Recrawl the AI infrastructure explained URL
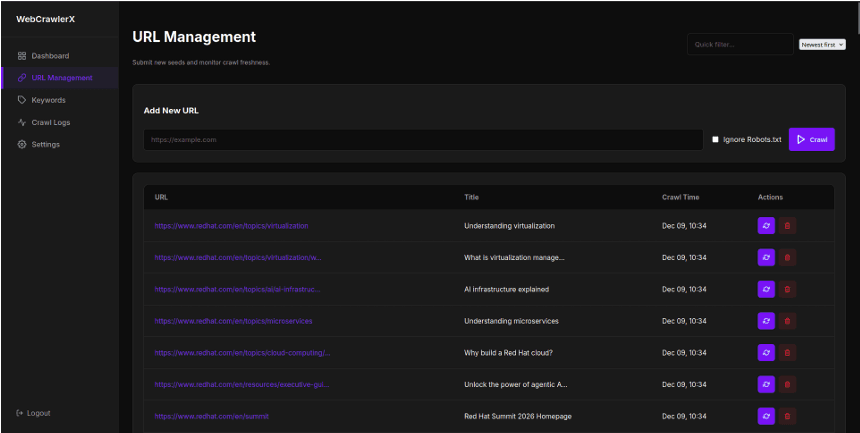The height and width of the screenshot is (433, 860). (766, 289)
